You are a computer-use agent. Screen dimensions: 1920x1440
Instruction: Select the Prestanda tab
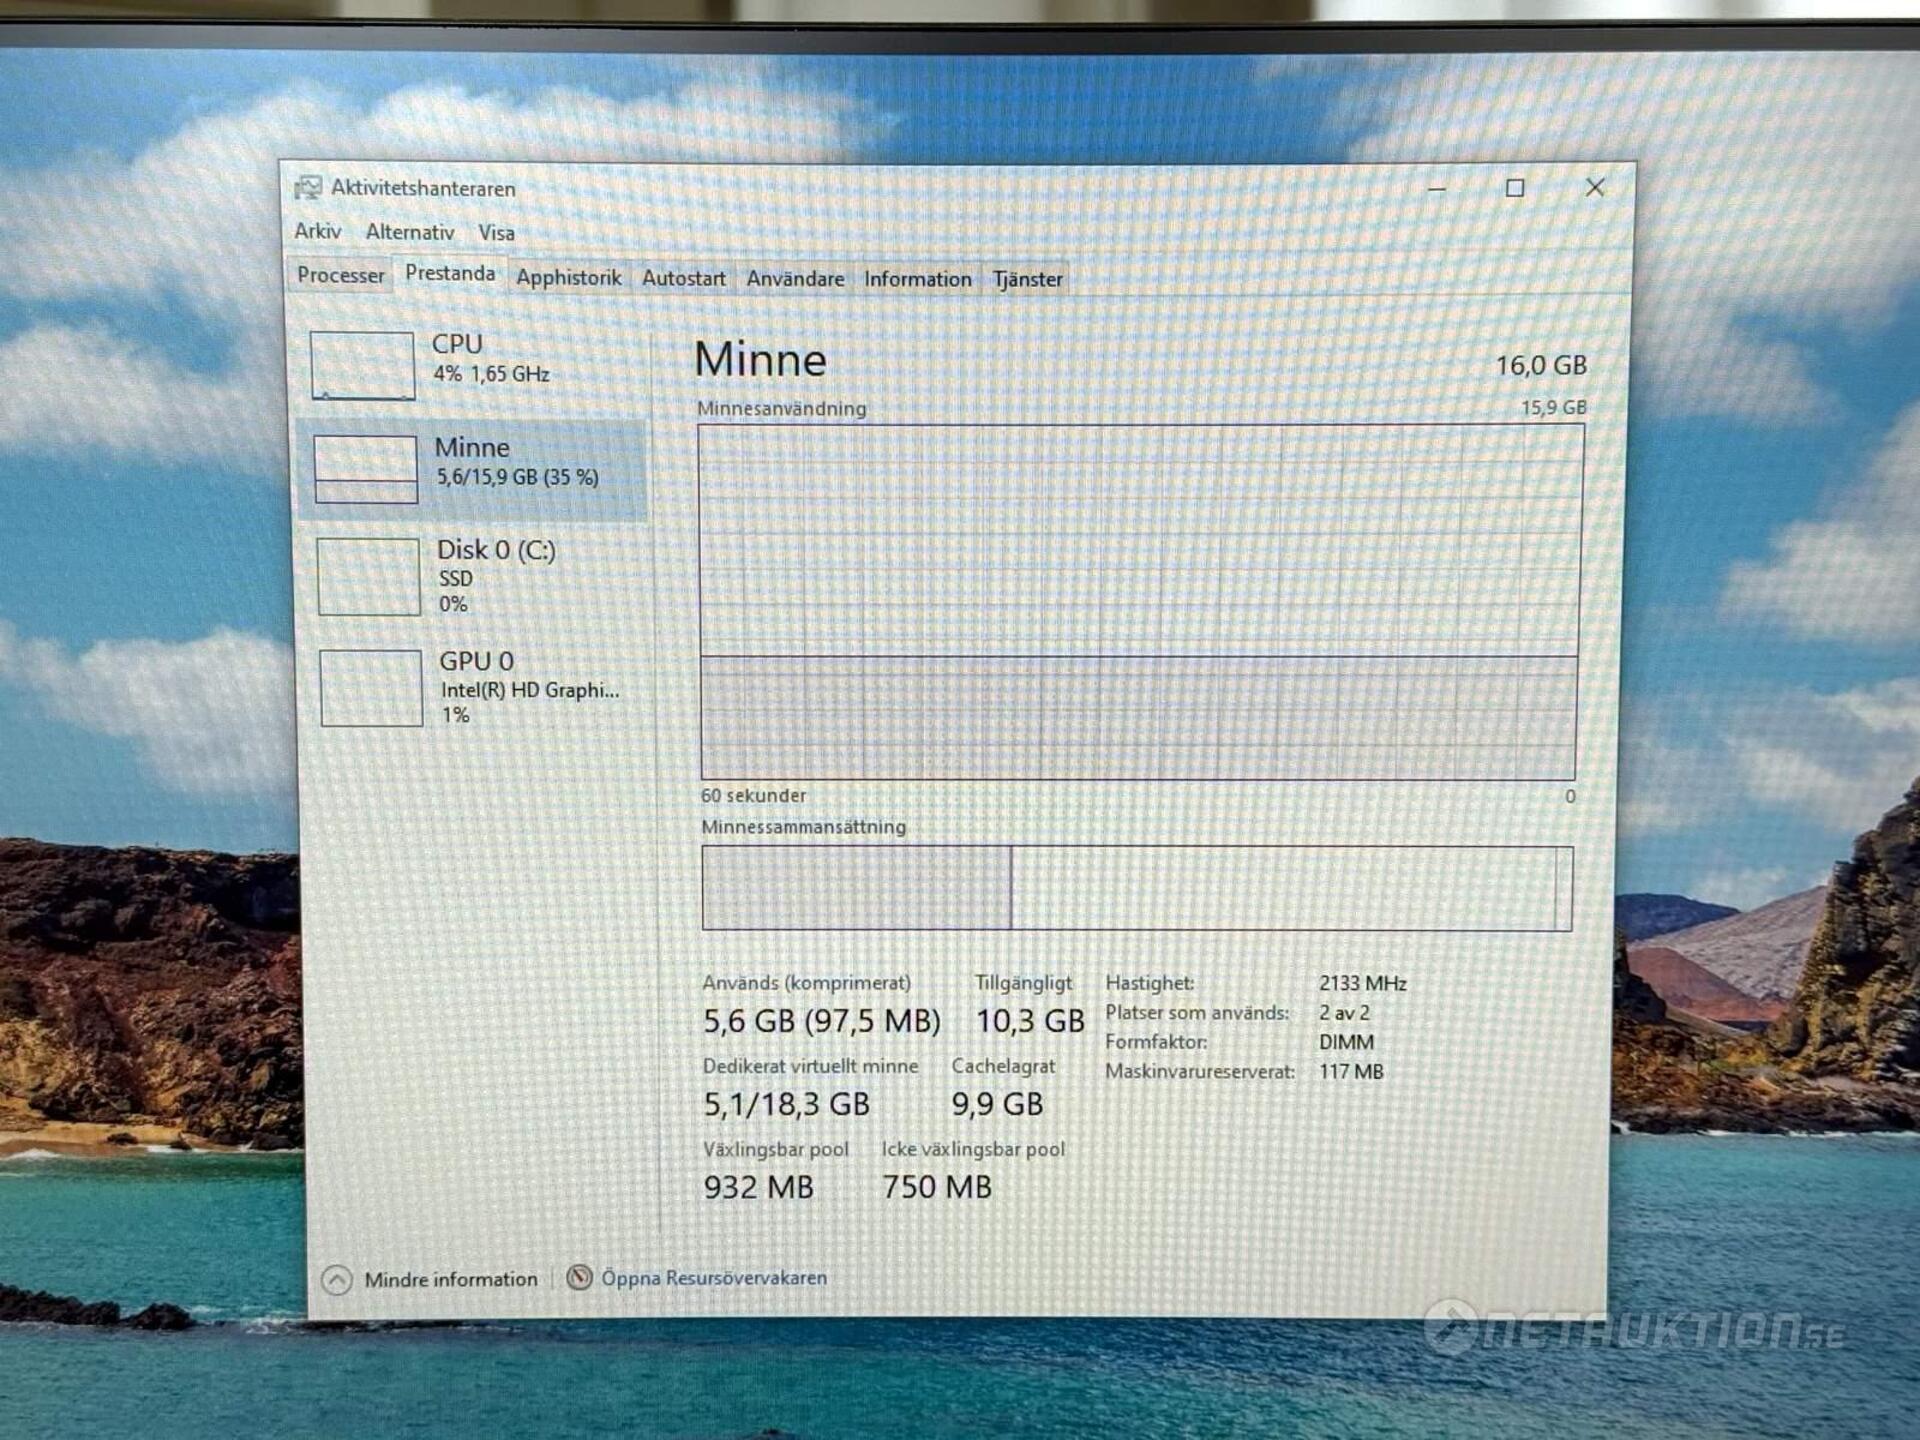(x=450, y=274)
